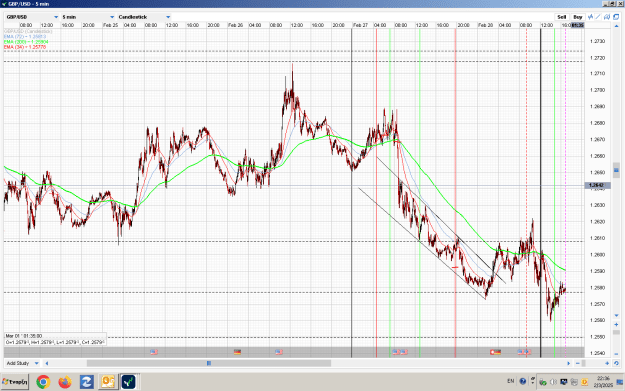
Task: Open the trading platform taskbar icon
Action: coord(129,382)
